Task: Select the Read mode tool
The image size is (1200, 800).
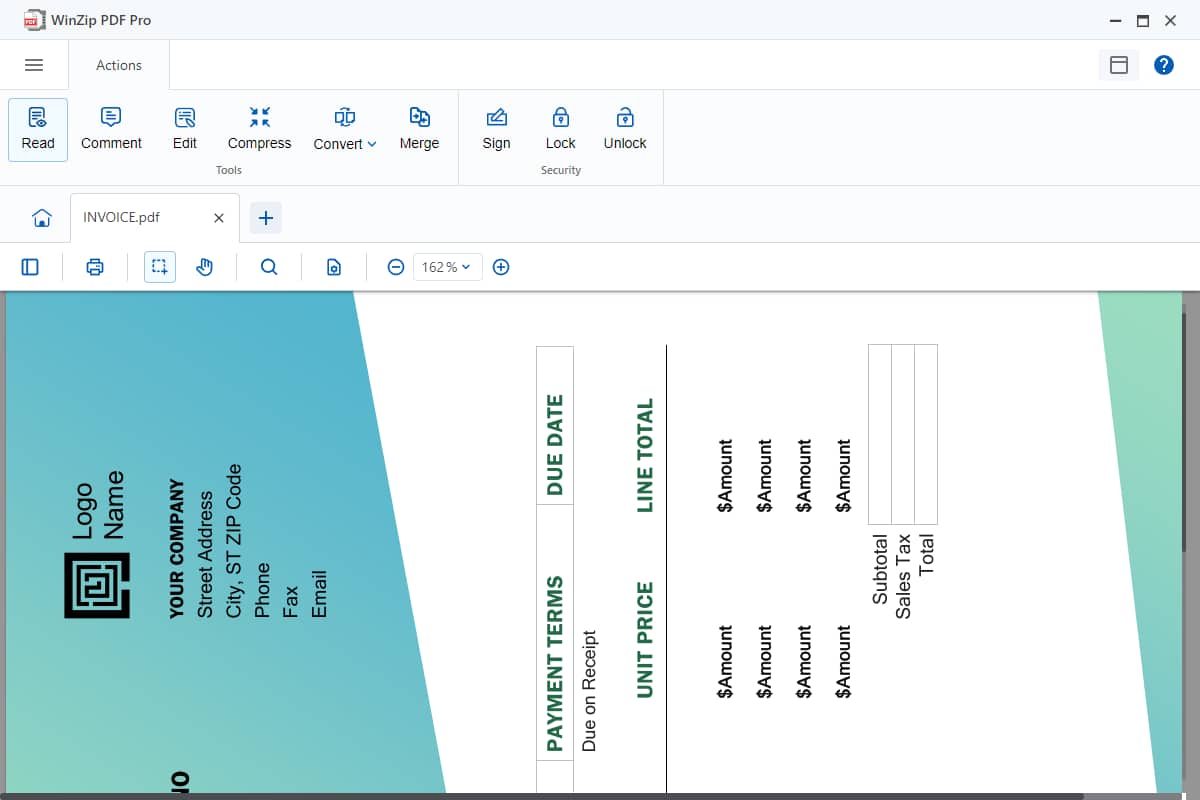Action: [37, 129]
